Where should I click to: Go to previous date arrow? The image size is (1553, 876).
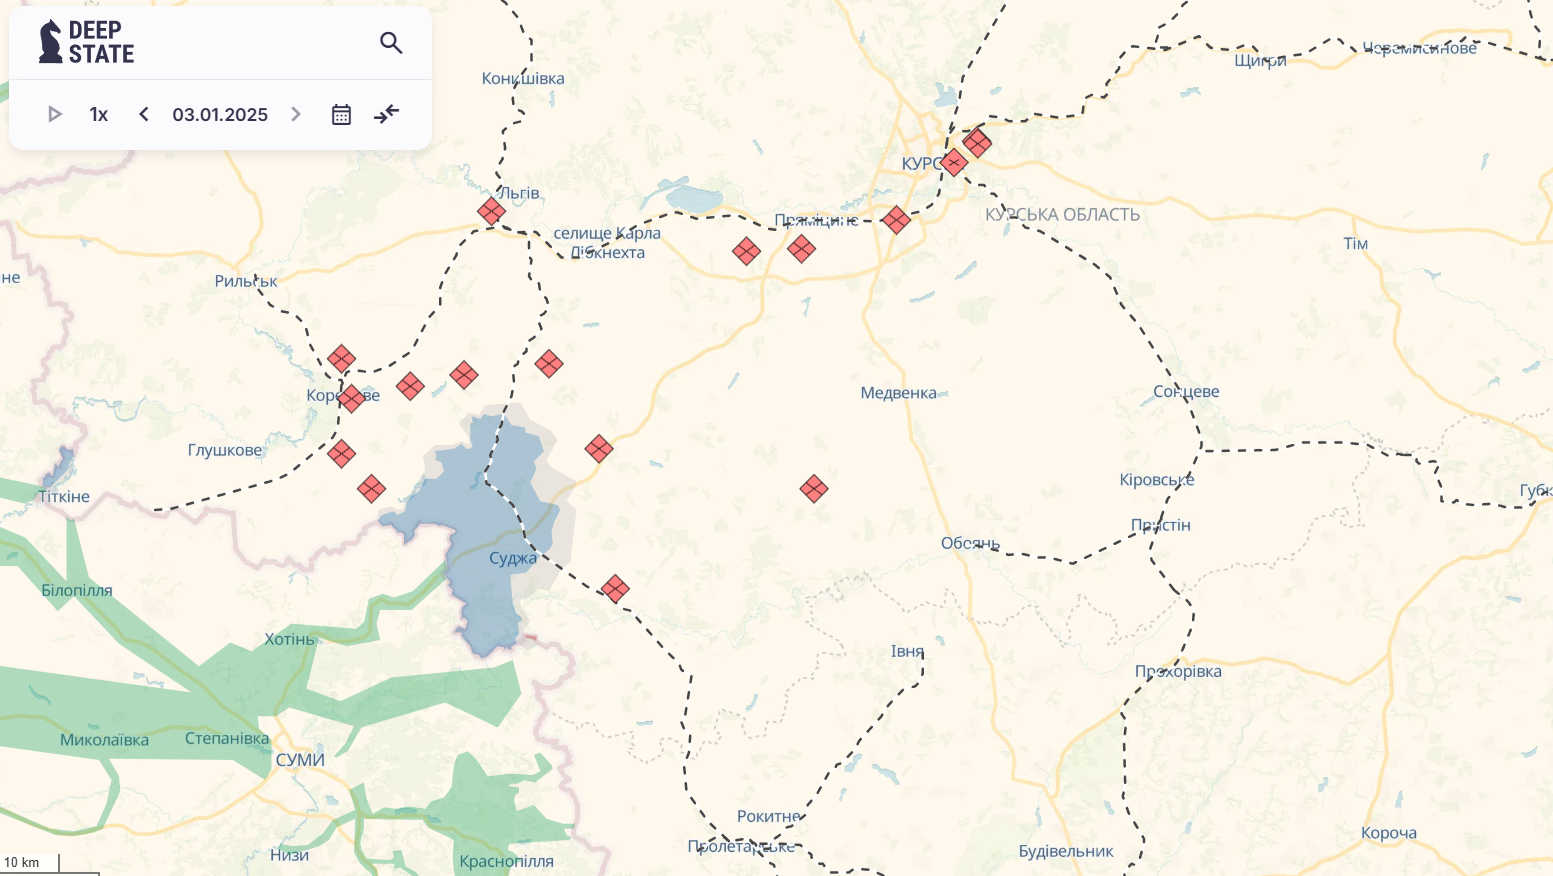(144, 114)
